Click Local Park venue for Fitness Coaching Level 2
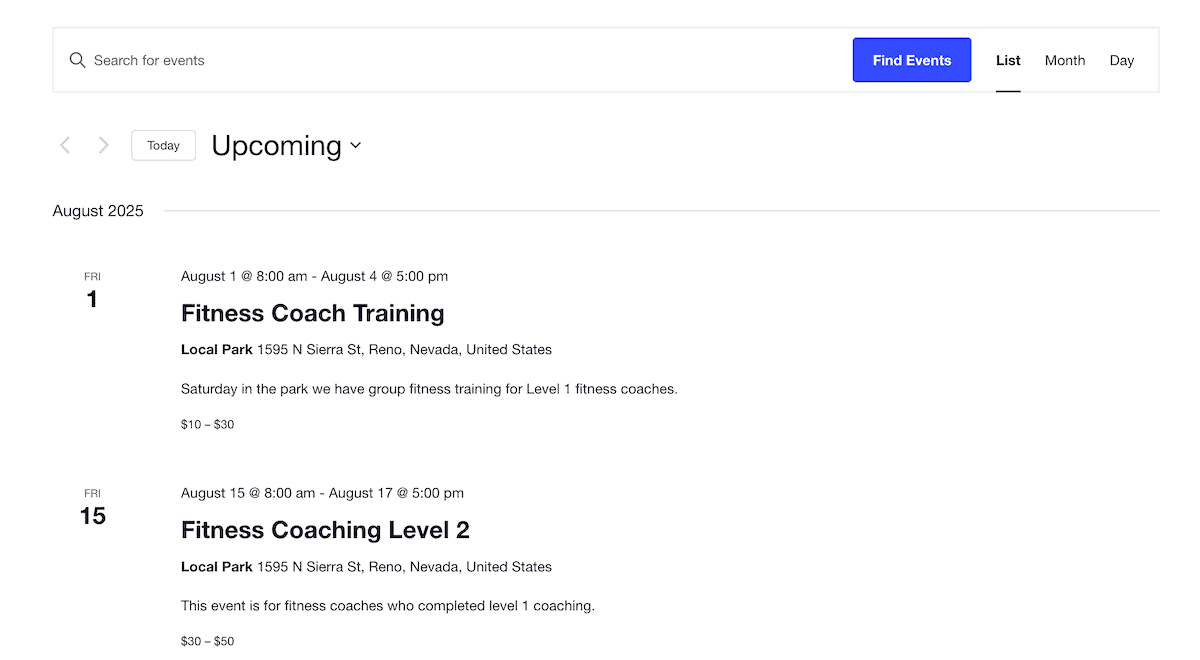 pyautogui.click(x=217, y=567)
